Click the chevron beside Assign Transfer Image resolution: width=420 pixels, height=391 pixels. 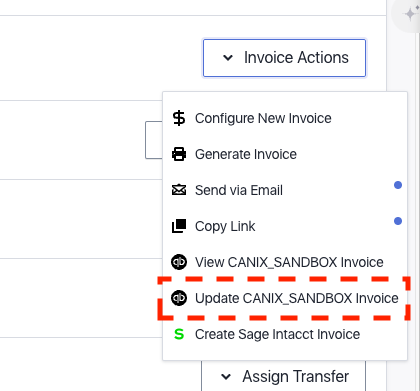coord(226,377)
